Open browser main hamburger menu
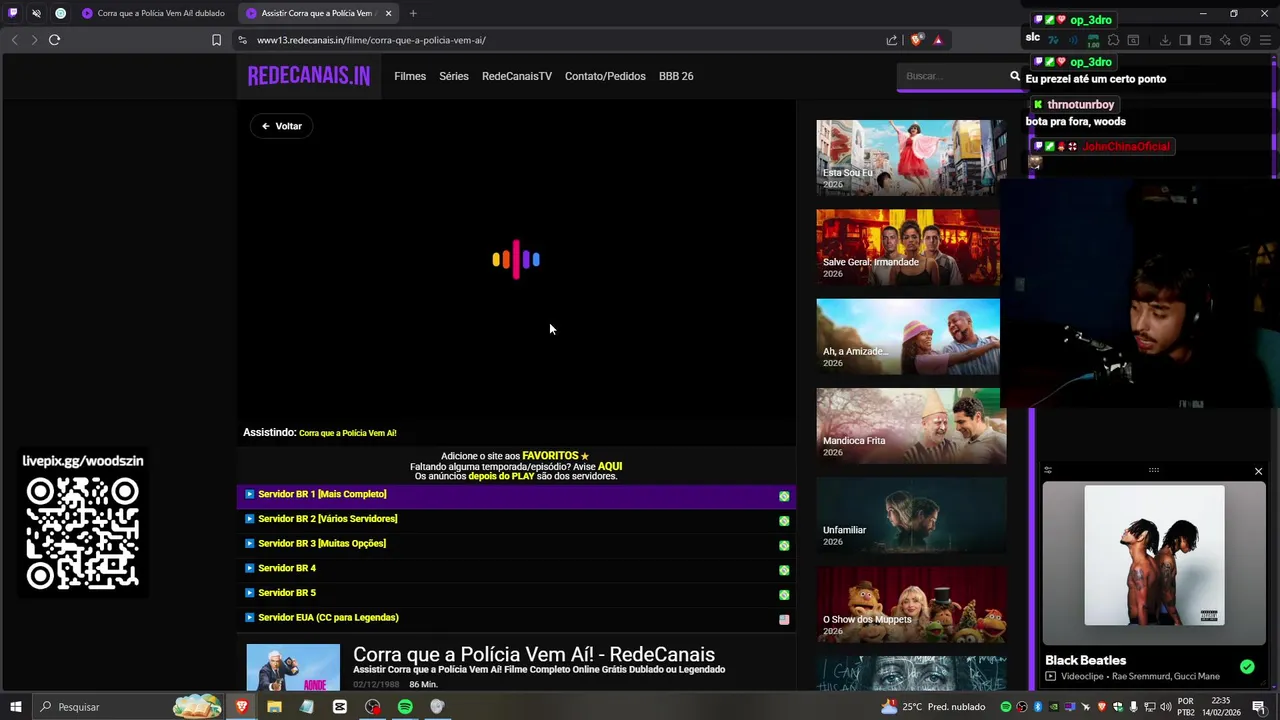Image resolution: width=1280 pixels, height=720 pixels. (1265, 40)
